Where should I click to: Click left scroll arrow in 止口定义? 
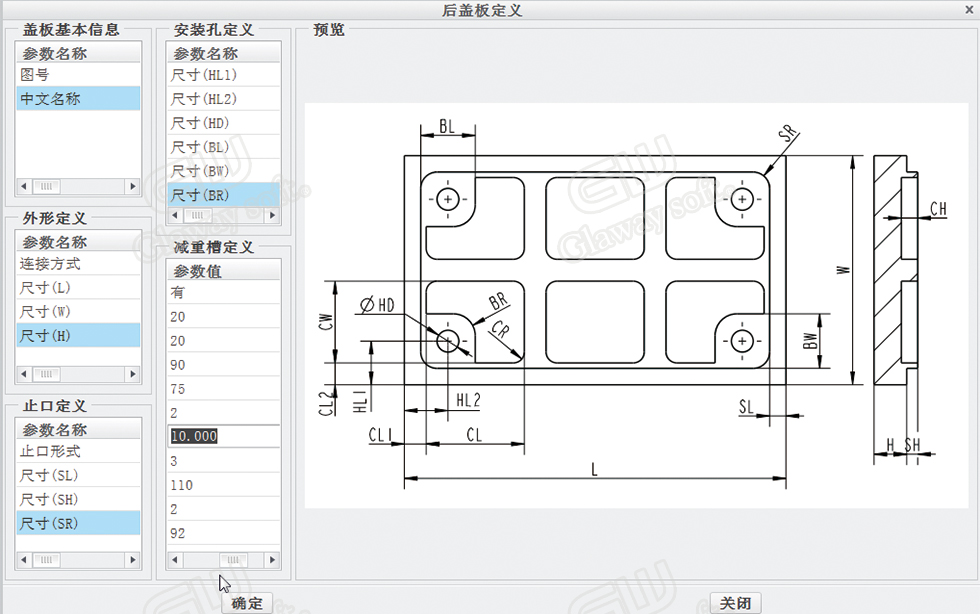24,560
